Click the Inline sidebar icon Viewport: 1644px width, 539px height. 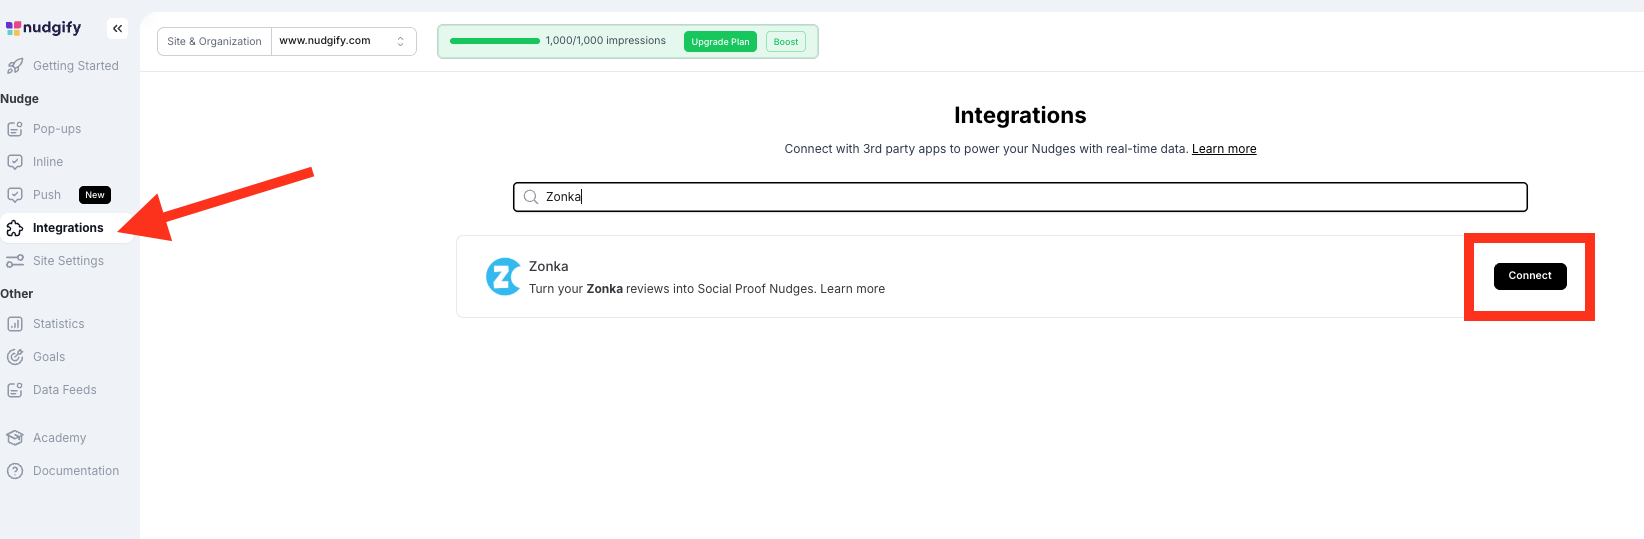point(15,162)
